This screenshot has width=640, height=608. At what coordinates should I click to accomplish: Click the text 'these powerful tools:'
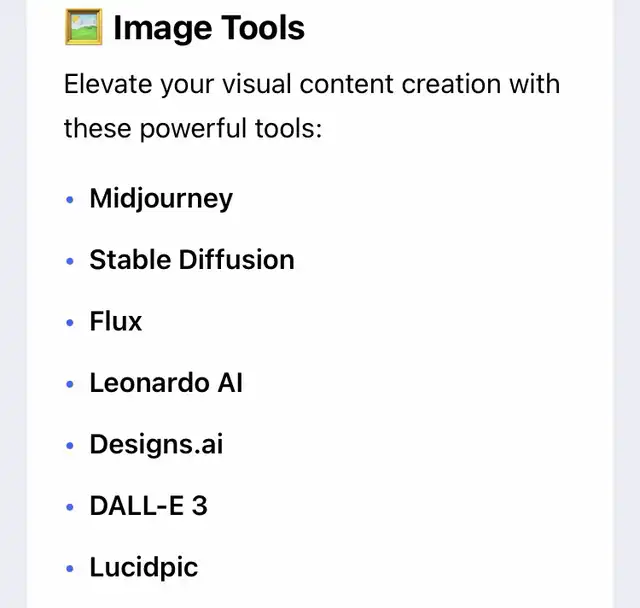[193, 129]
